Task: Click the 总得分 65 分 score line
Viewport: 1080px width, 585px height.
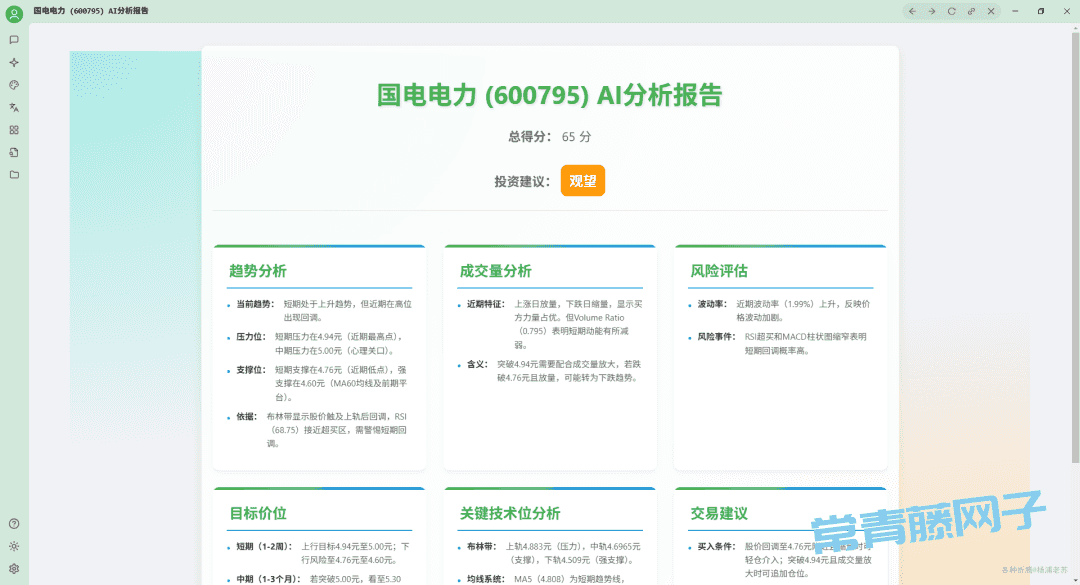Action: (x=550, y=136)
